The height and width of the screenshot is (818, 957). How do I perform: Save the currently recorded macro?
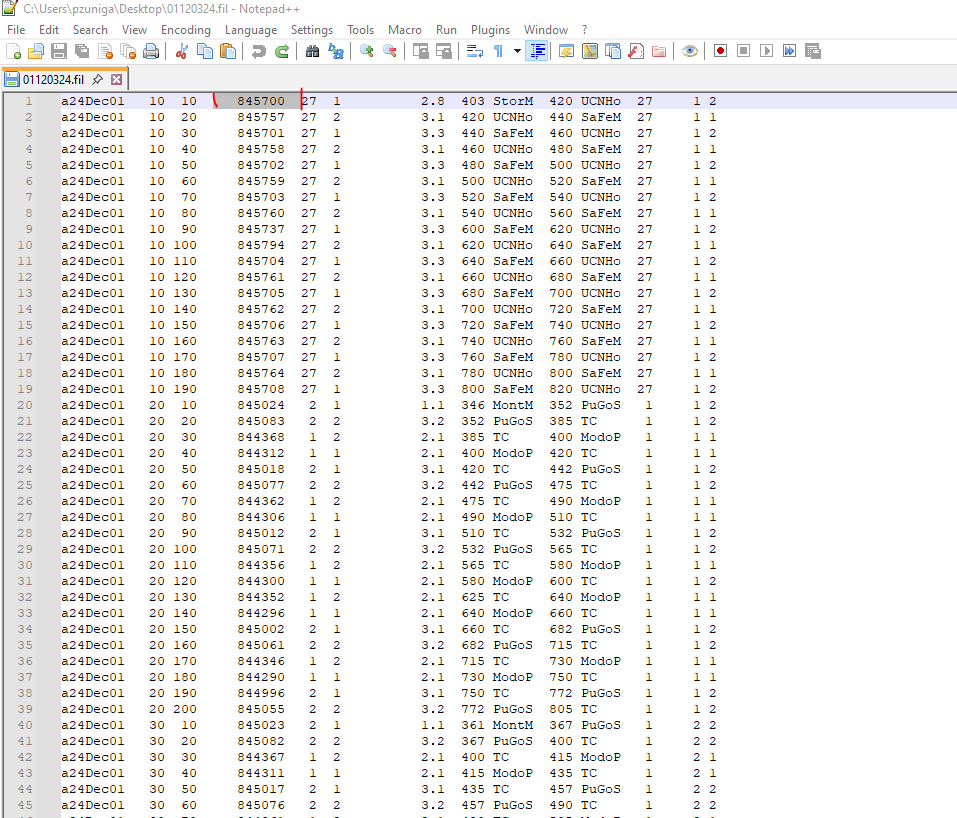click(x=812, y=51)
